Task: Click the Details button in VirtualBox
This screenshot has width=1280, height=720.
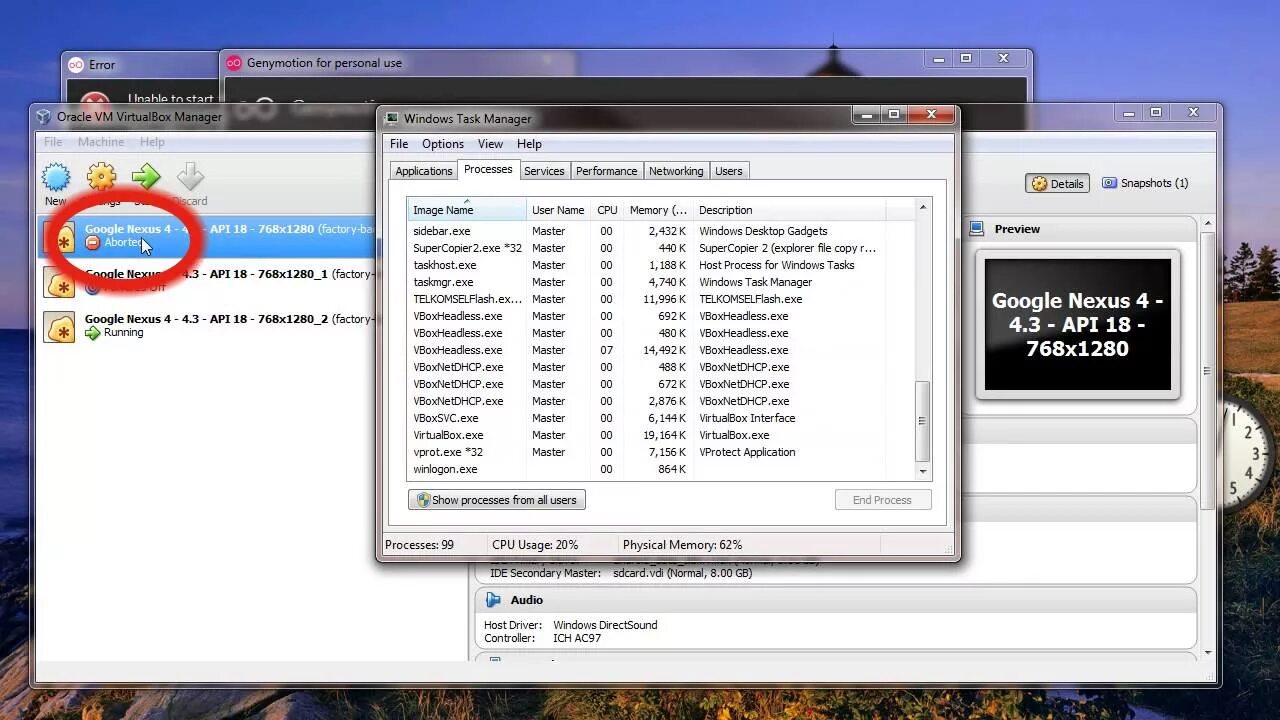Action: 1058,183
